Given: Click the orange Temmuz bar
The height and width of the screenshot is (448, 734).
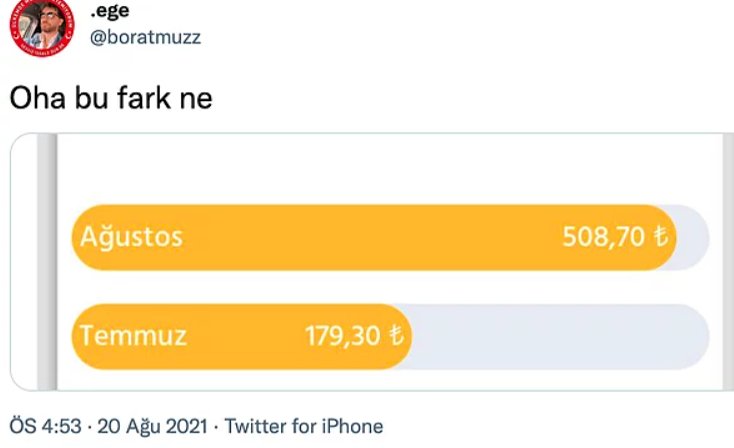Looking at the screenshot, I should [242, 337].
